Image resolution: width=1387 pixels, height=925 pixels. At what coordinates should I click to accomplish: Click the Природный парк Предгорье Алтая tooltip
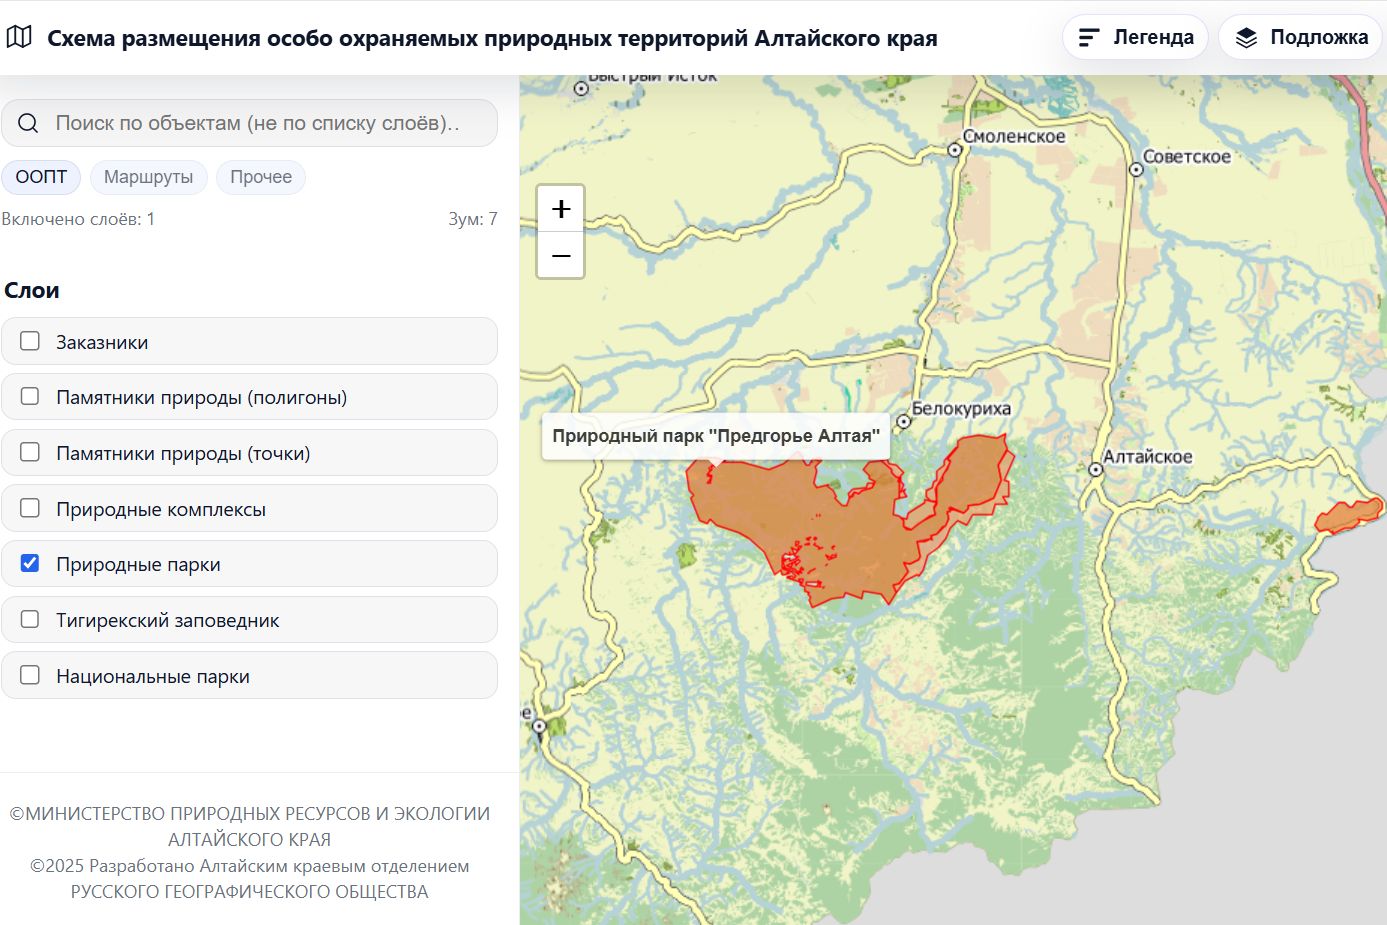point(715,436)
